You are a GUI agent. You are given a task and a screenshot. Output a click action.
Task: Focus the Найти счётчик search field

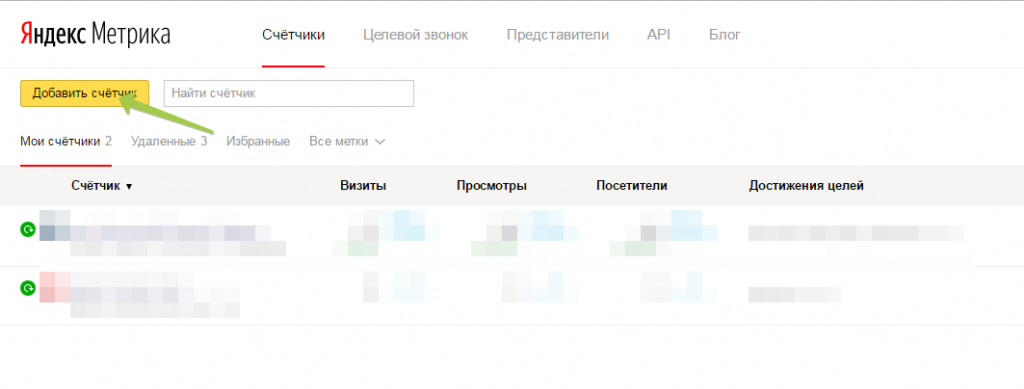point(289,93)
